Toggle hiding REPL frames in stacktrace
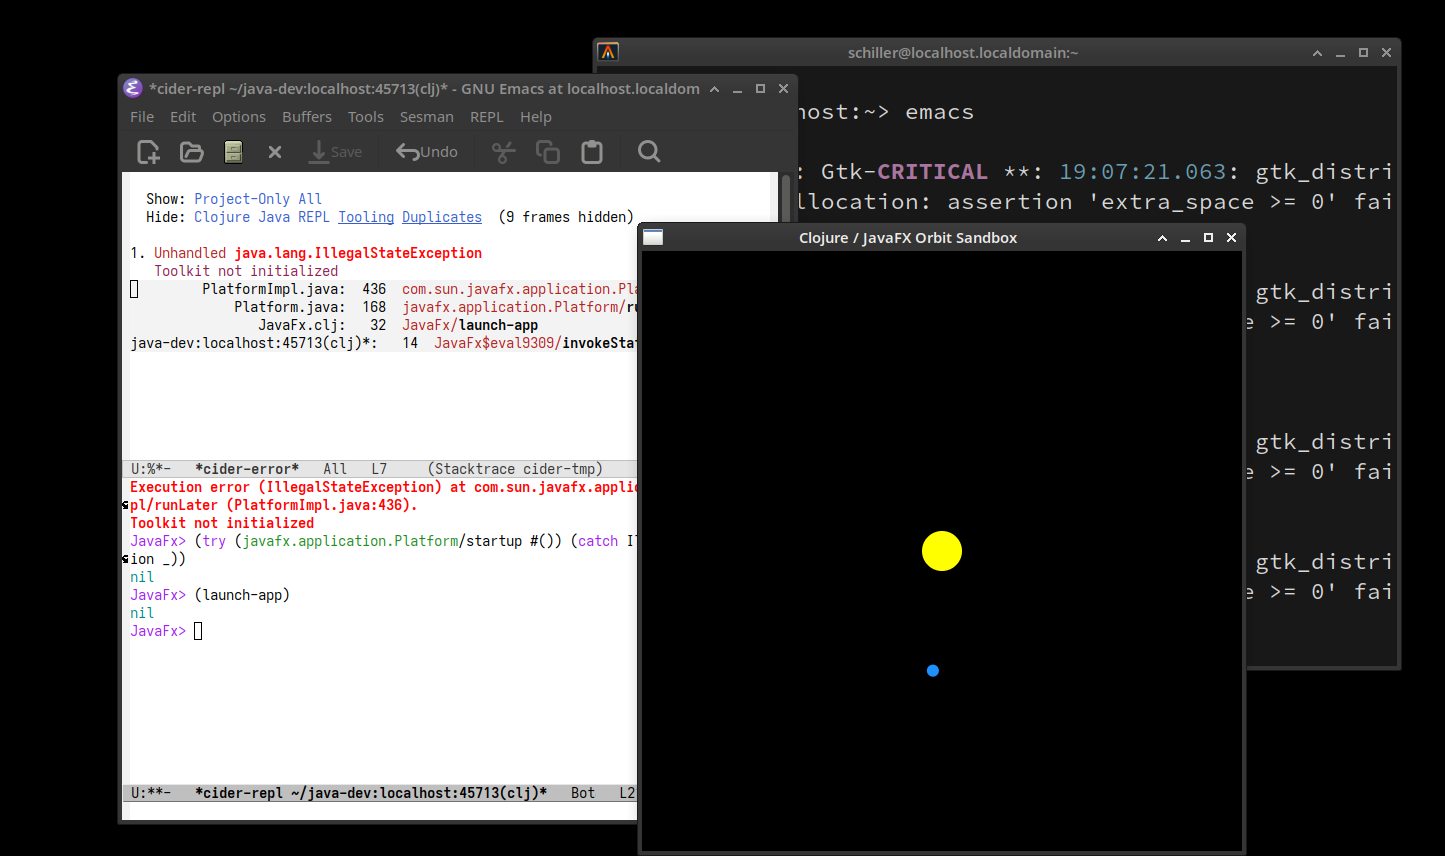The width and height of the screenshot is (1445, 856). click(x=314, y=217)
